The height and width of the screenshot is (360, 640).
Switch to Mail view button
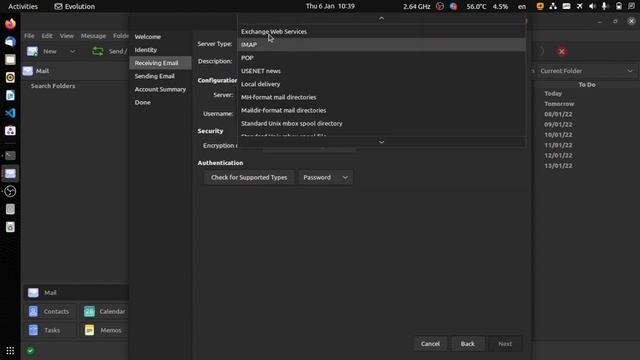click(76, 293)
